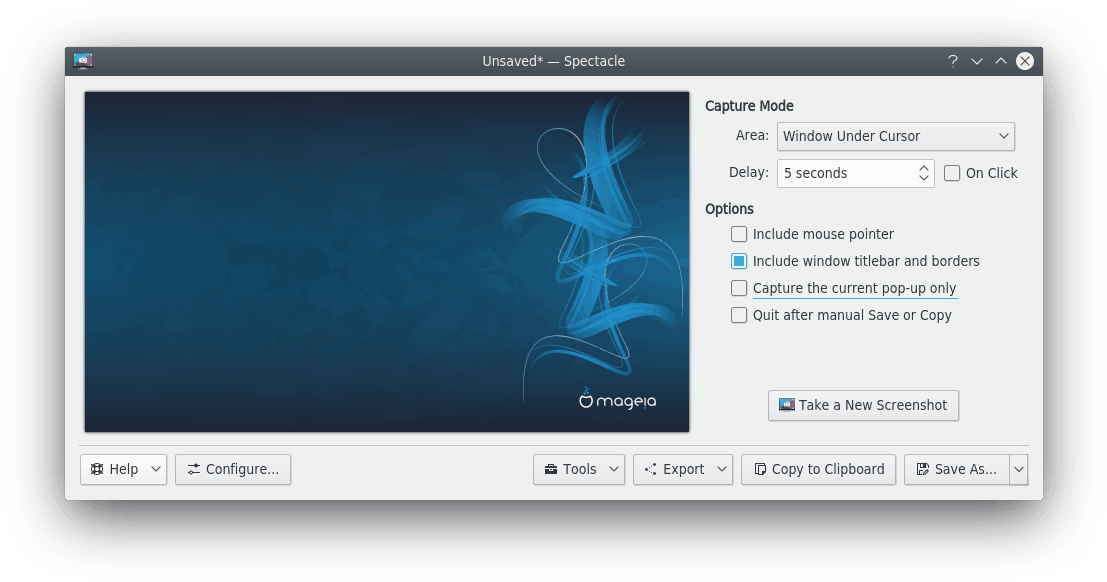1107x582 pixels.
Task: Check Quit after manual Save or Copy
Action: [x=738, y=315]
